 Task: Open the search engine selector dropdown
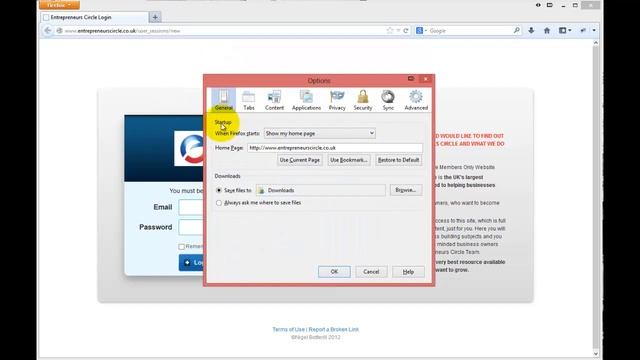pos(421,31)
